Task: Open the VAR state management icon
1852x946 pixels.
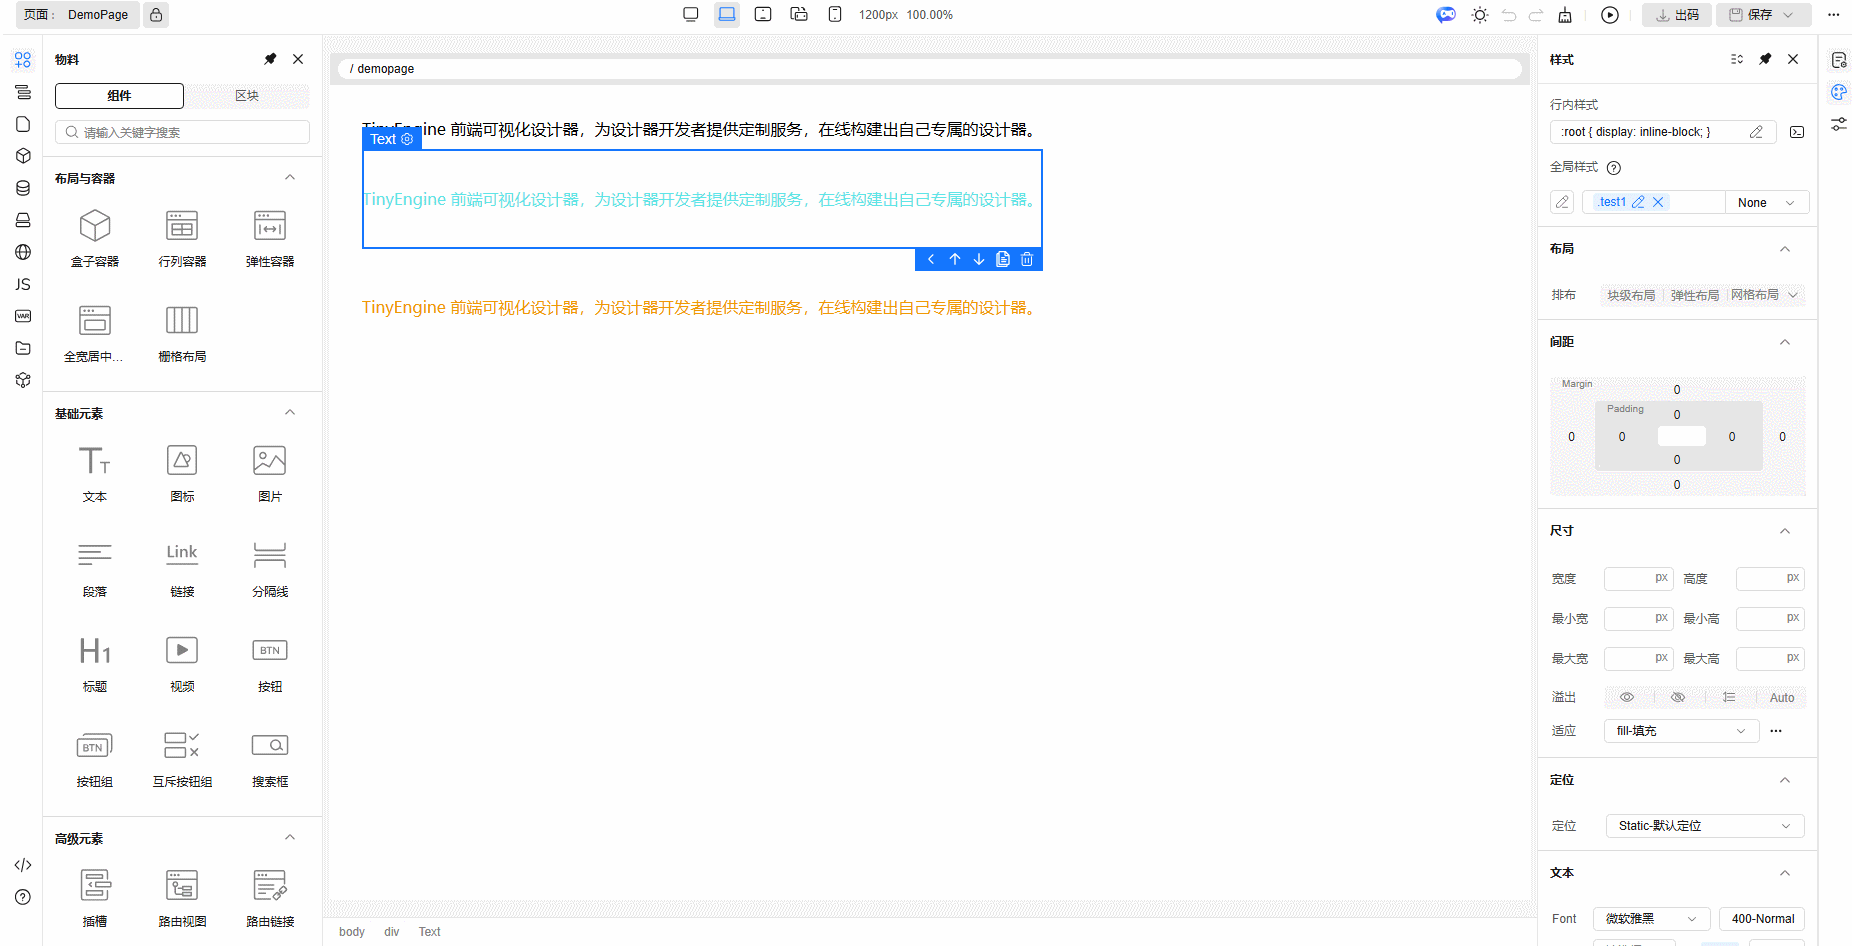Action: coord(23,316)
